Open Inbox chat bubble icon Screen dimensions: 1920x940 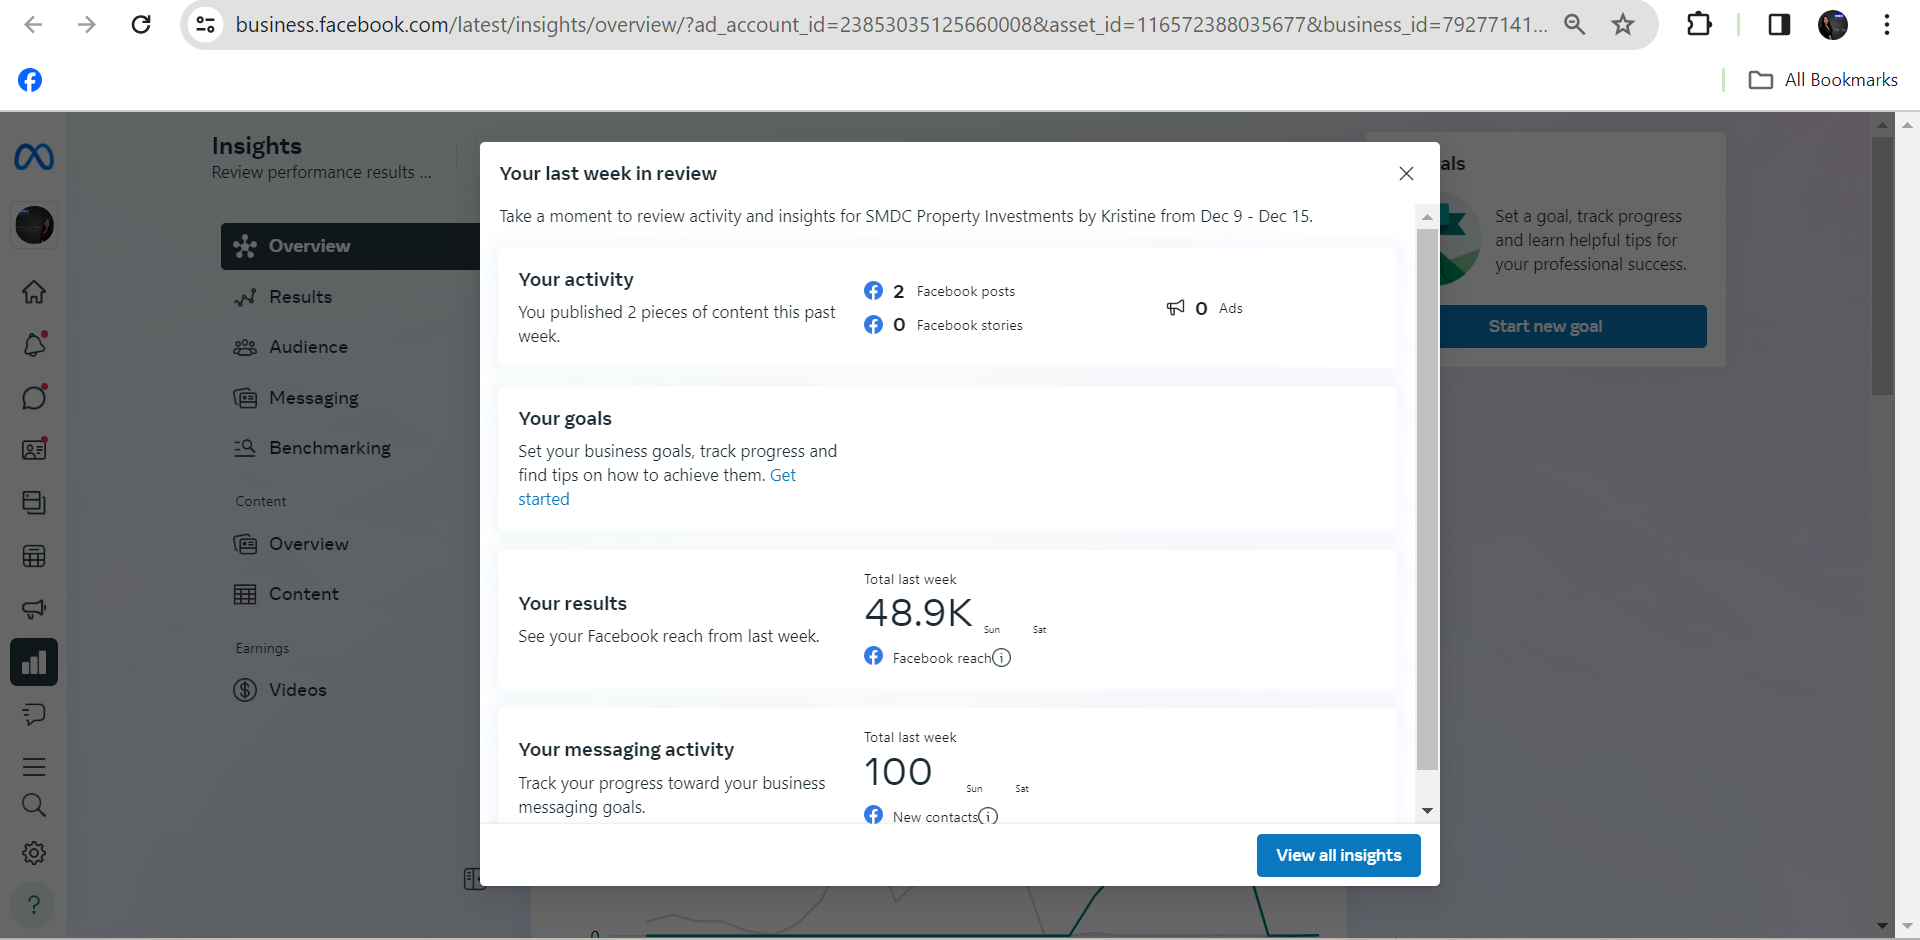pos(34,397)
